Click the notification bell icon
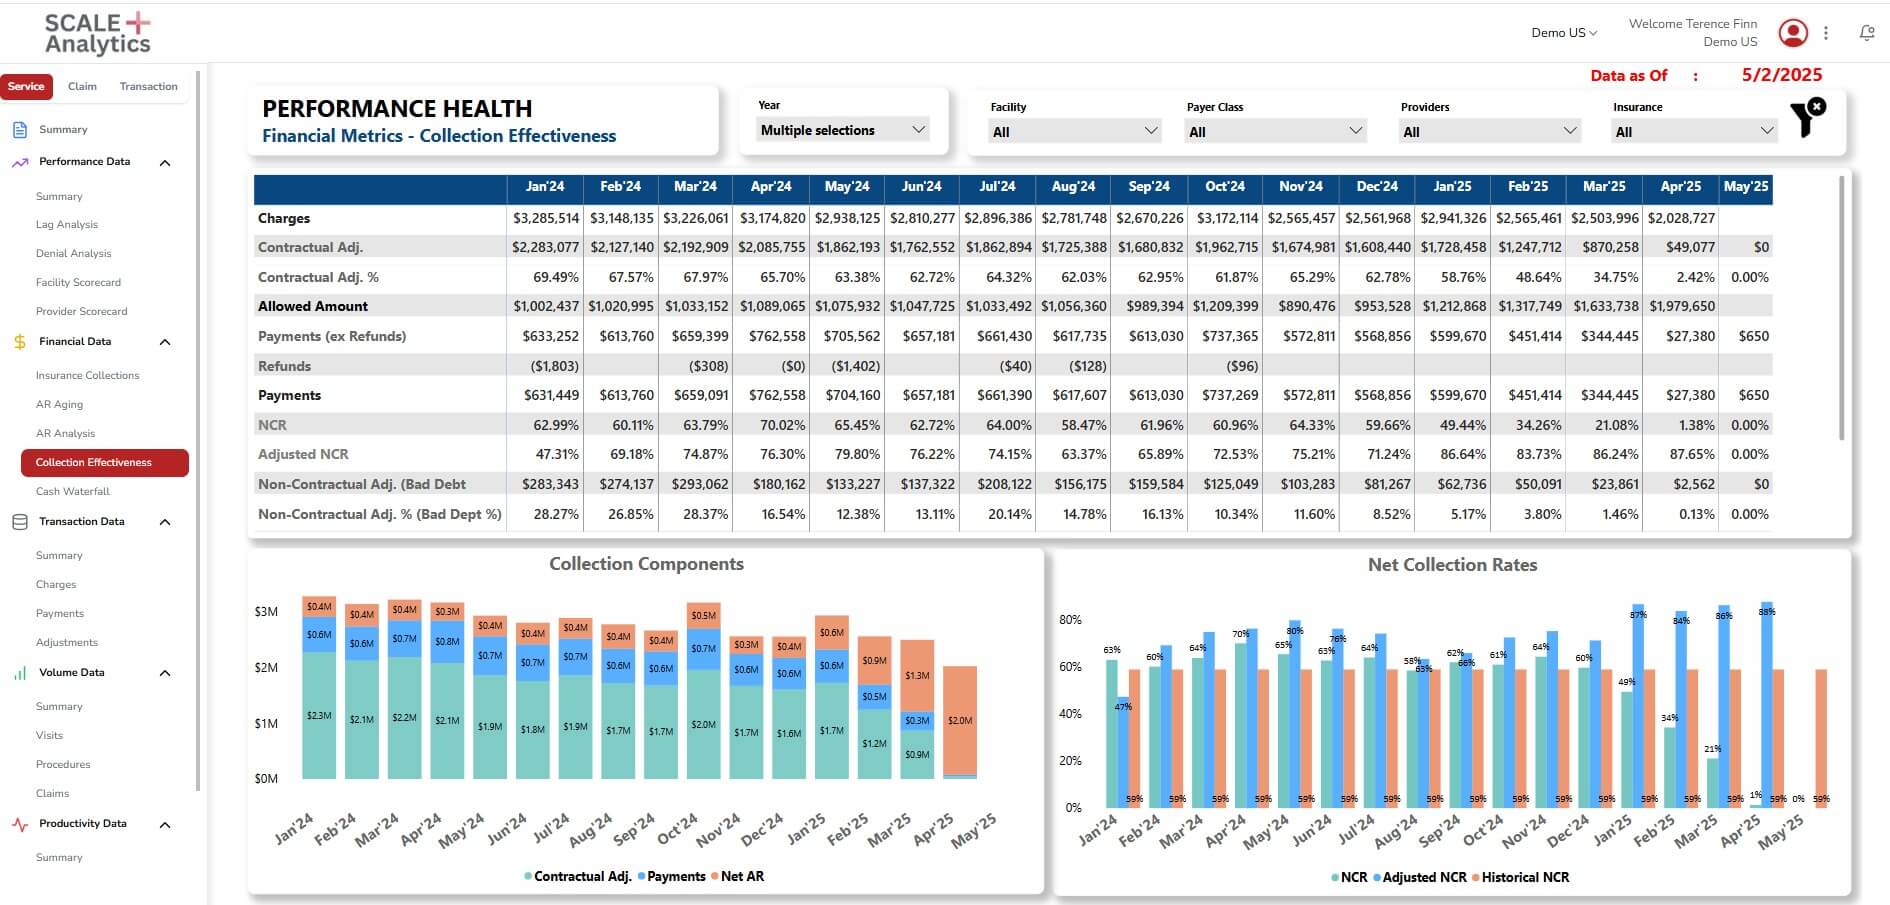 pyautogui.click(x=1866, y=33)
